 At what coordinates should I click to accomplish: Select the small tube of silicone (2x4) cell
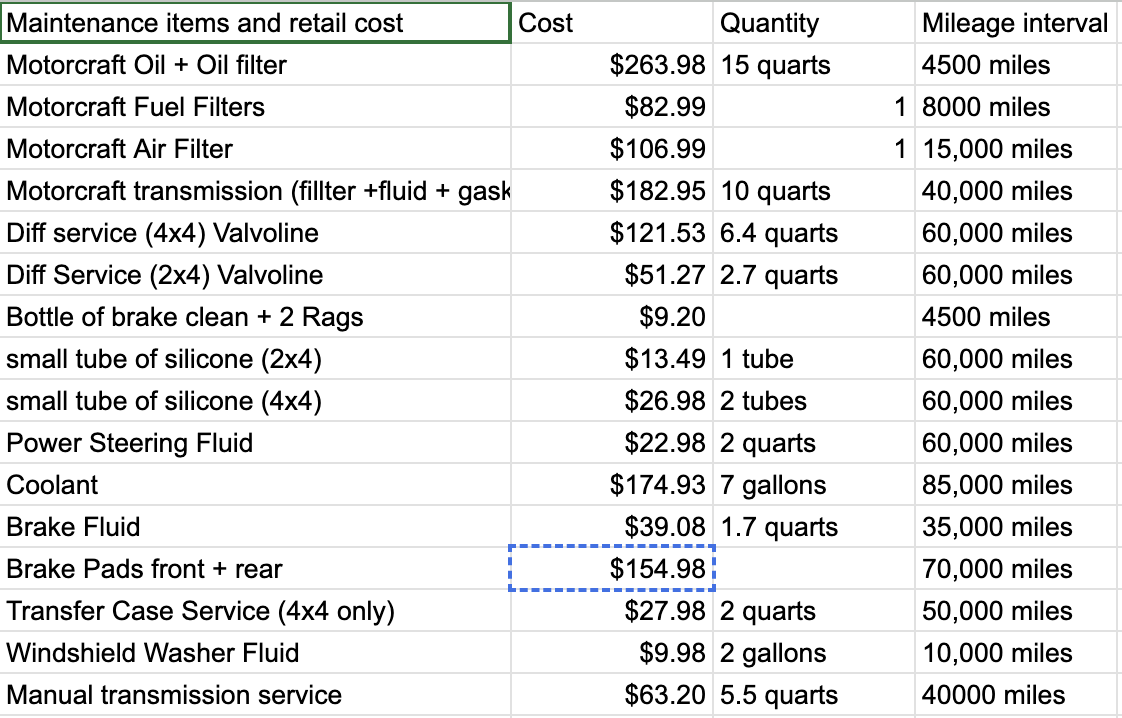255,359
